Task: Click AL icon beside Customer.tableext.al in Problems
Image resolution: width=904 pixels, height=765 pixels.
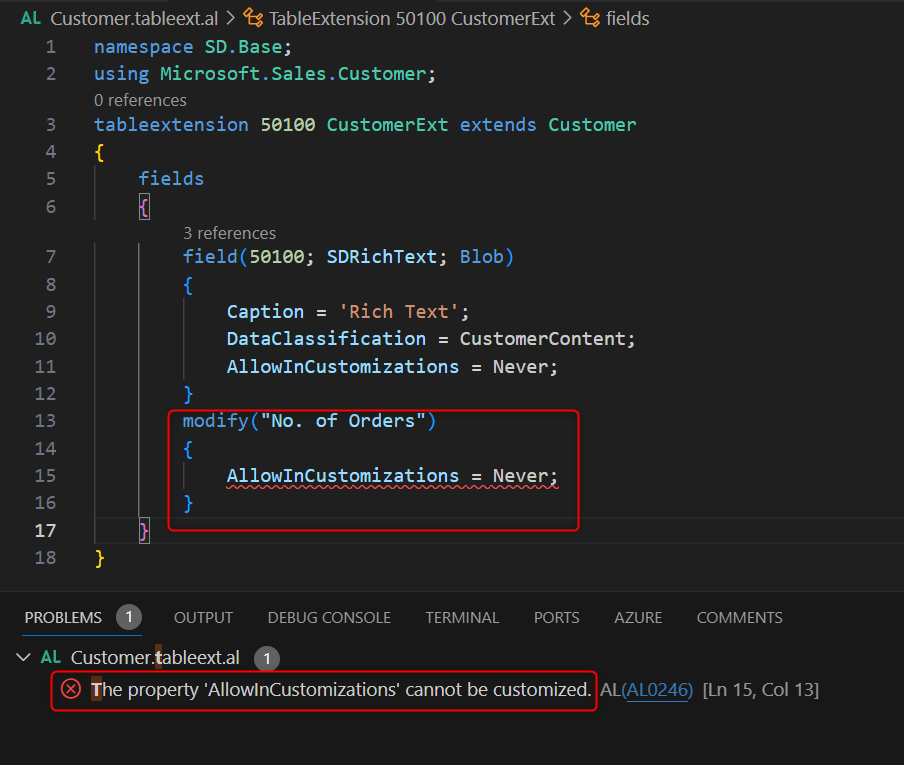Action: point(51,657)
